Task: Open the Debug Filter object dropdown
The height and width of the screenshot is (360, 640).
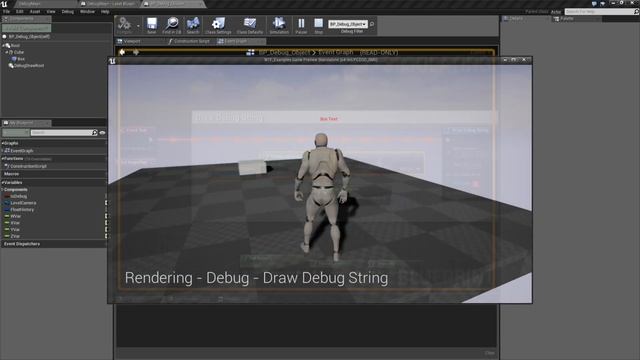Action: [348, 24]
